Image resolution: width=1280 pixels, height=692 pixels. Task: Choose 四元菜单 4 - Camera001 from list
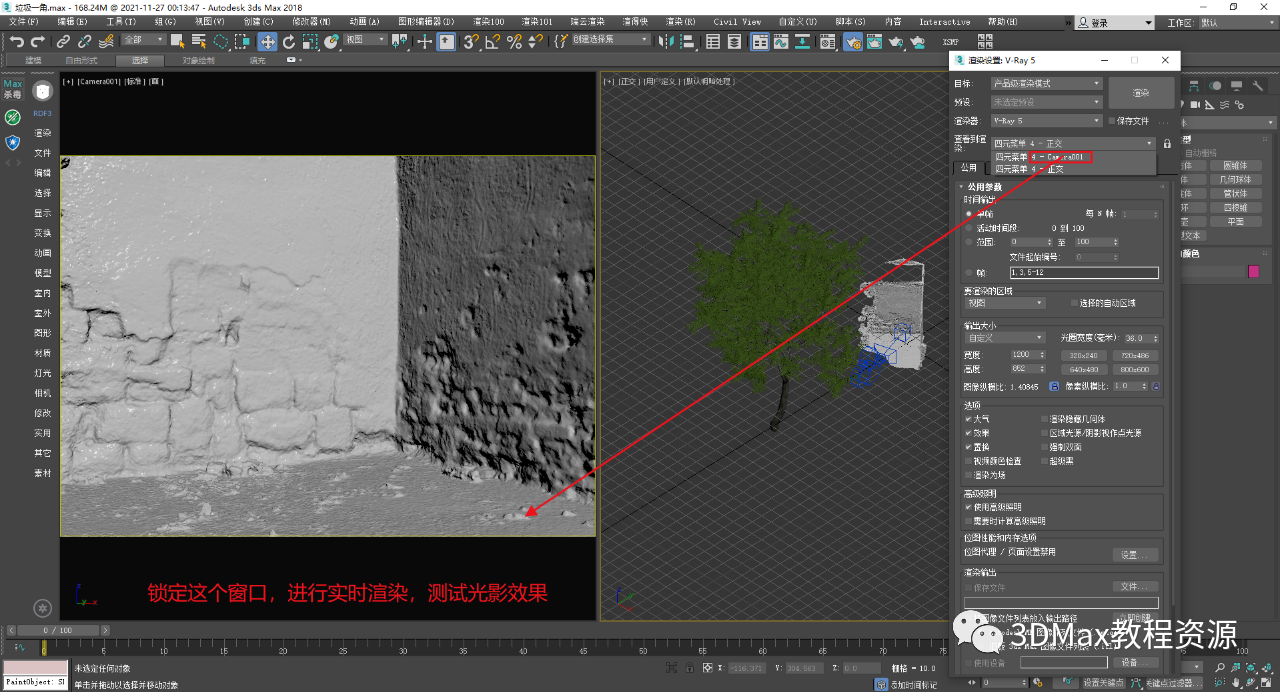[x=1041, y=157]
